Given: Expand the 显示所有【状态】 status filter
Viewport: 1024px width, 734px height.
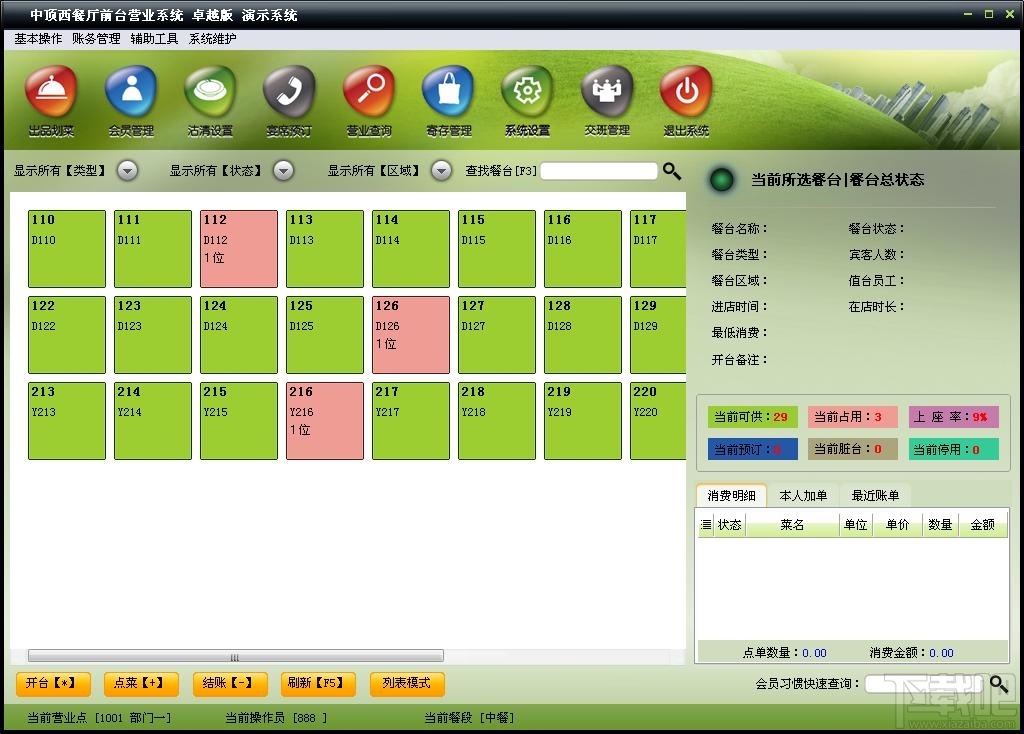Looking at the screenshot, I should point(283,170).
